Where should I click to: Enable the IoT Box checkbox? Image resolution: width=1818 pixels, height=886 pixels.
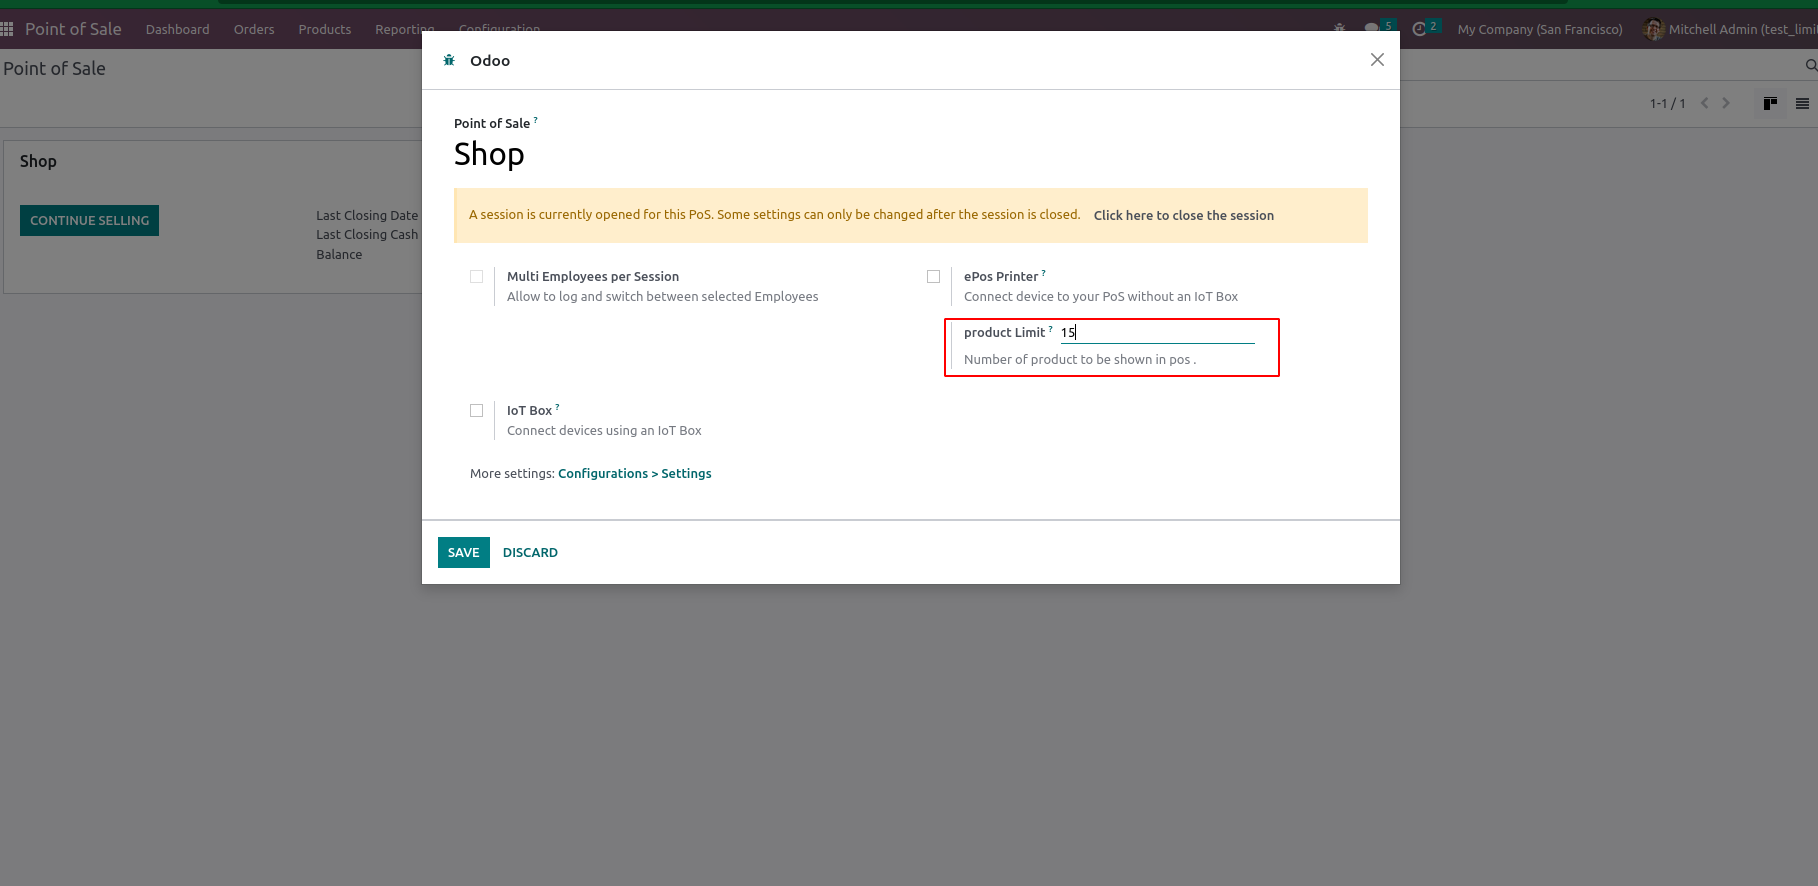(477, 411)
